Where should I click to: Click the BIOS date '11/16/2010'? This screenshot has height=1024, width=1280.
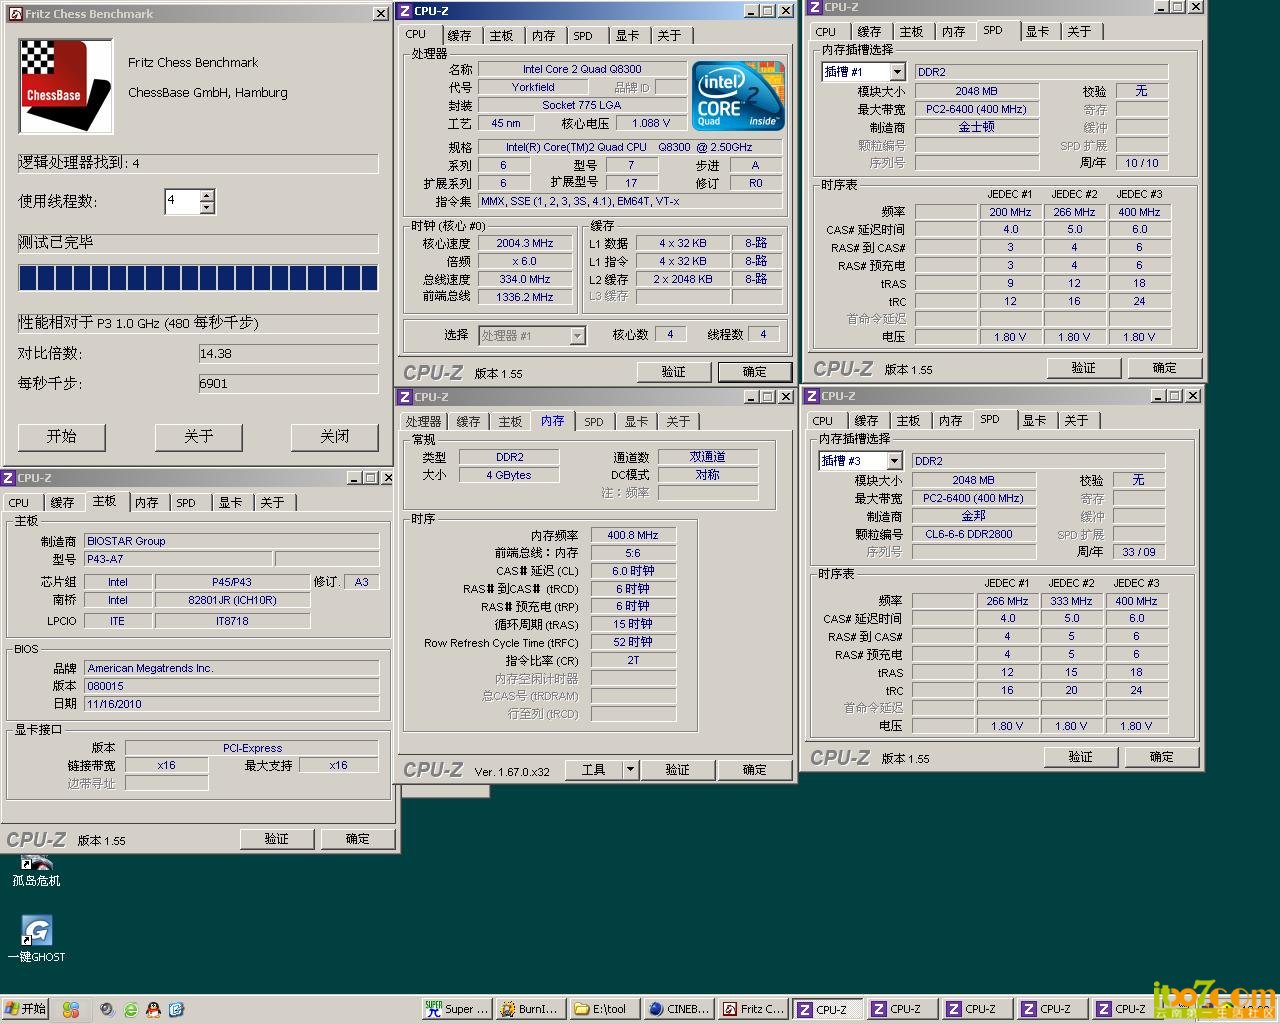coord(232,704)
